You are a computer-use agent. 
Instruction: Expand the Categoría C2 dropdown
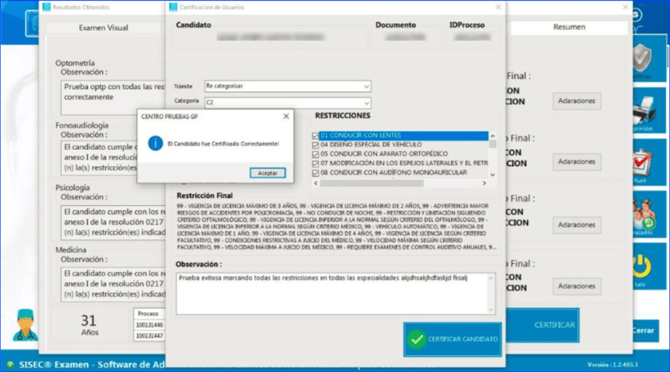288,103
